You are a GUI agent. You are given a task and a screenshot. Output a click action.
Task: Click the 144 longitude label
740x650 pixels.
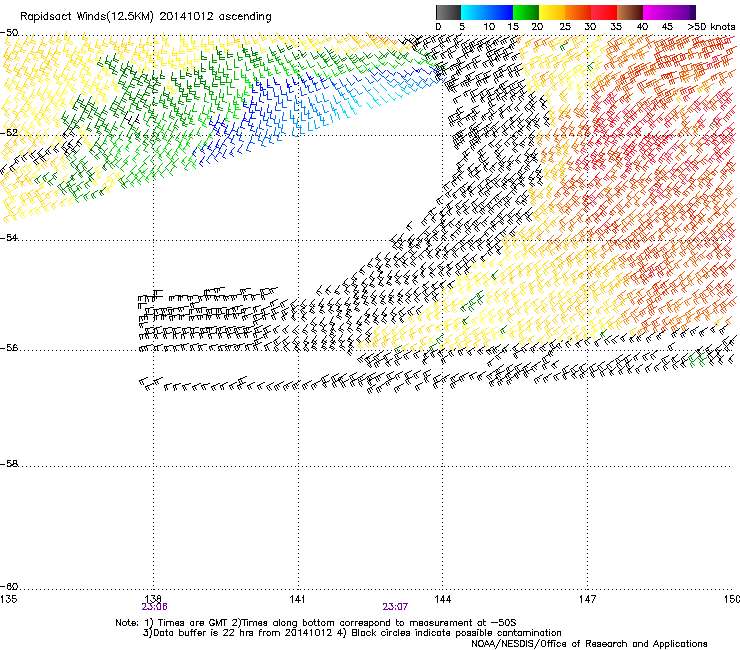click(x=442, y=599)
